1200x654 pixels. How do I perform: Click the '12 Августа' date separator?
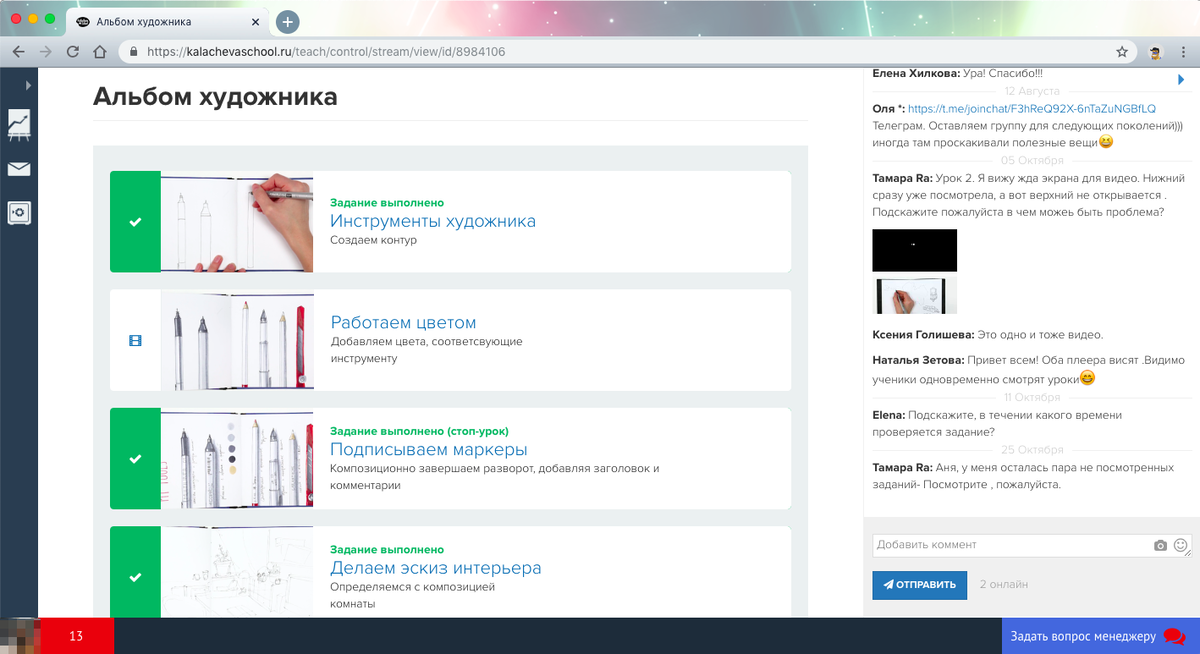1032,91
